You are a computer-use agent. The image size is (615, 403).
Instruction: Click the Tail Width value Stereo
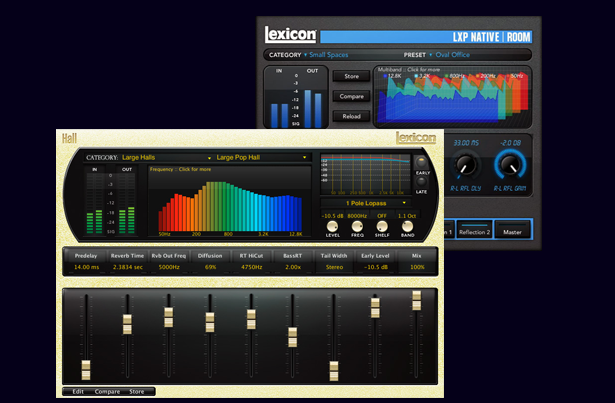[x=334, y=267]
